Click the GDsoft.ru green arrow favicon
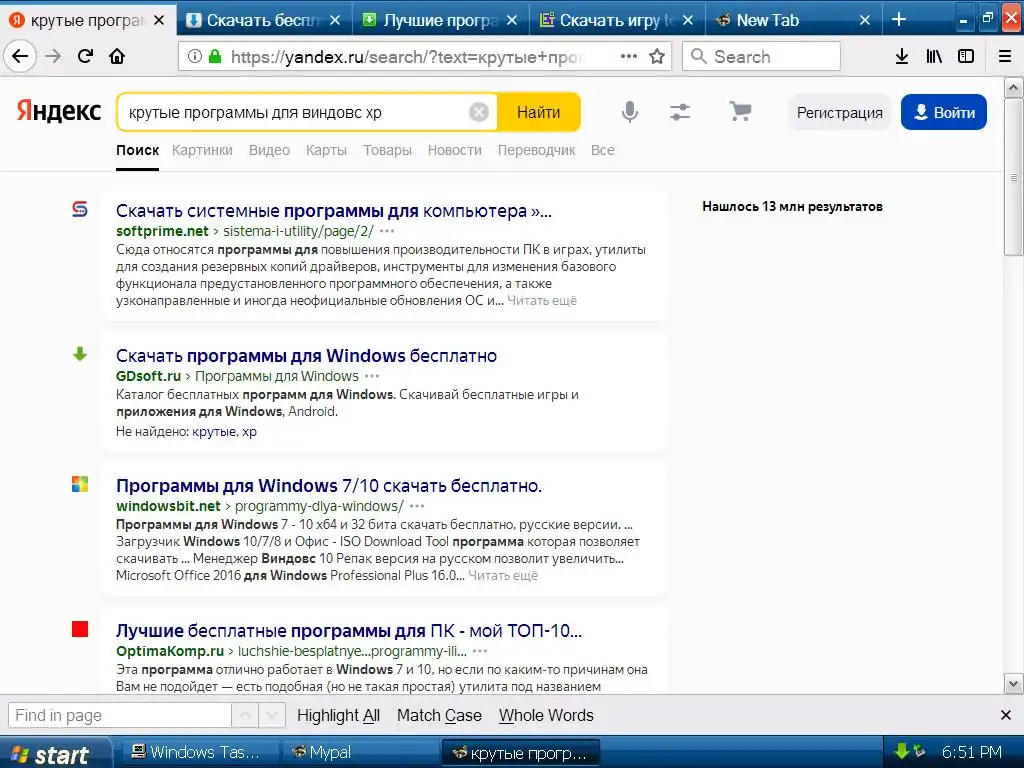The image size is (1024, 768). (x=80, y=354)
